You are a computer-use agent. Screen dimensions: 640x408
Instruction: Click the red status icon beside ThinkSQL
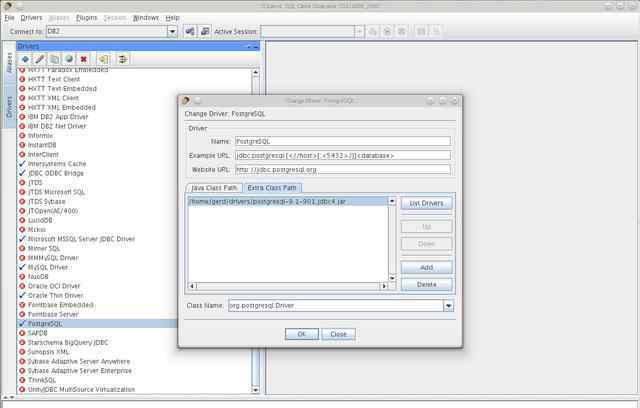22,380
